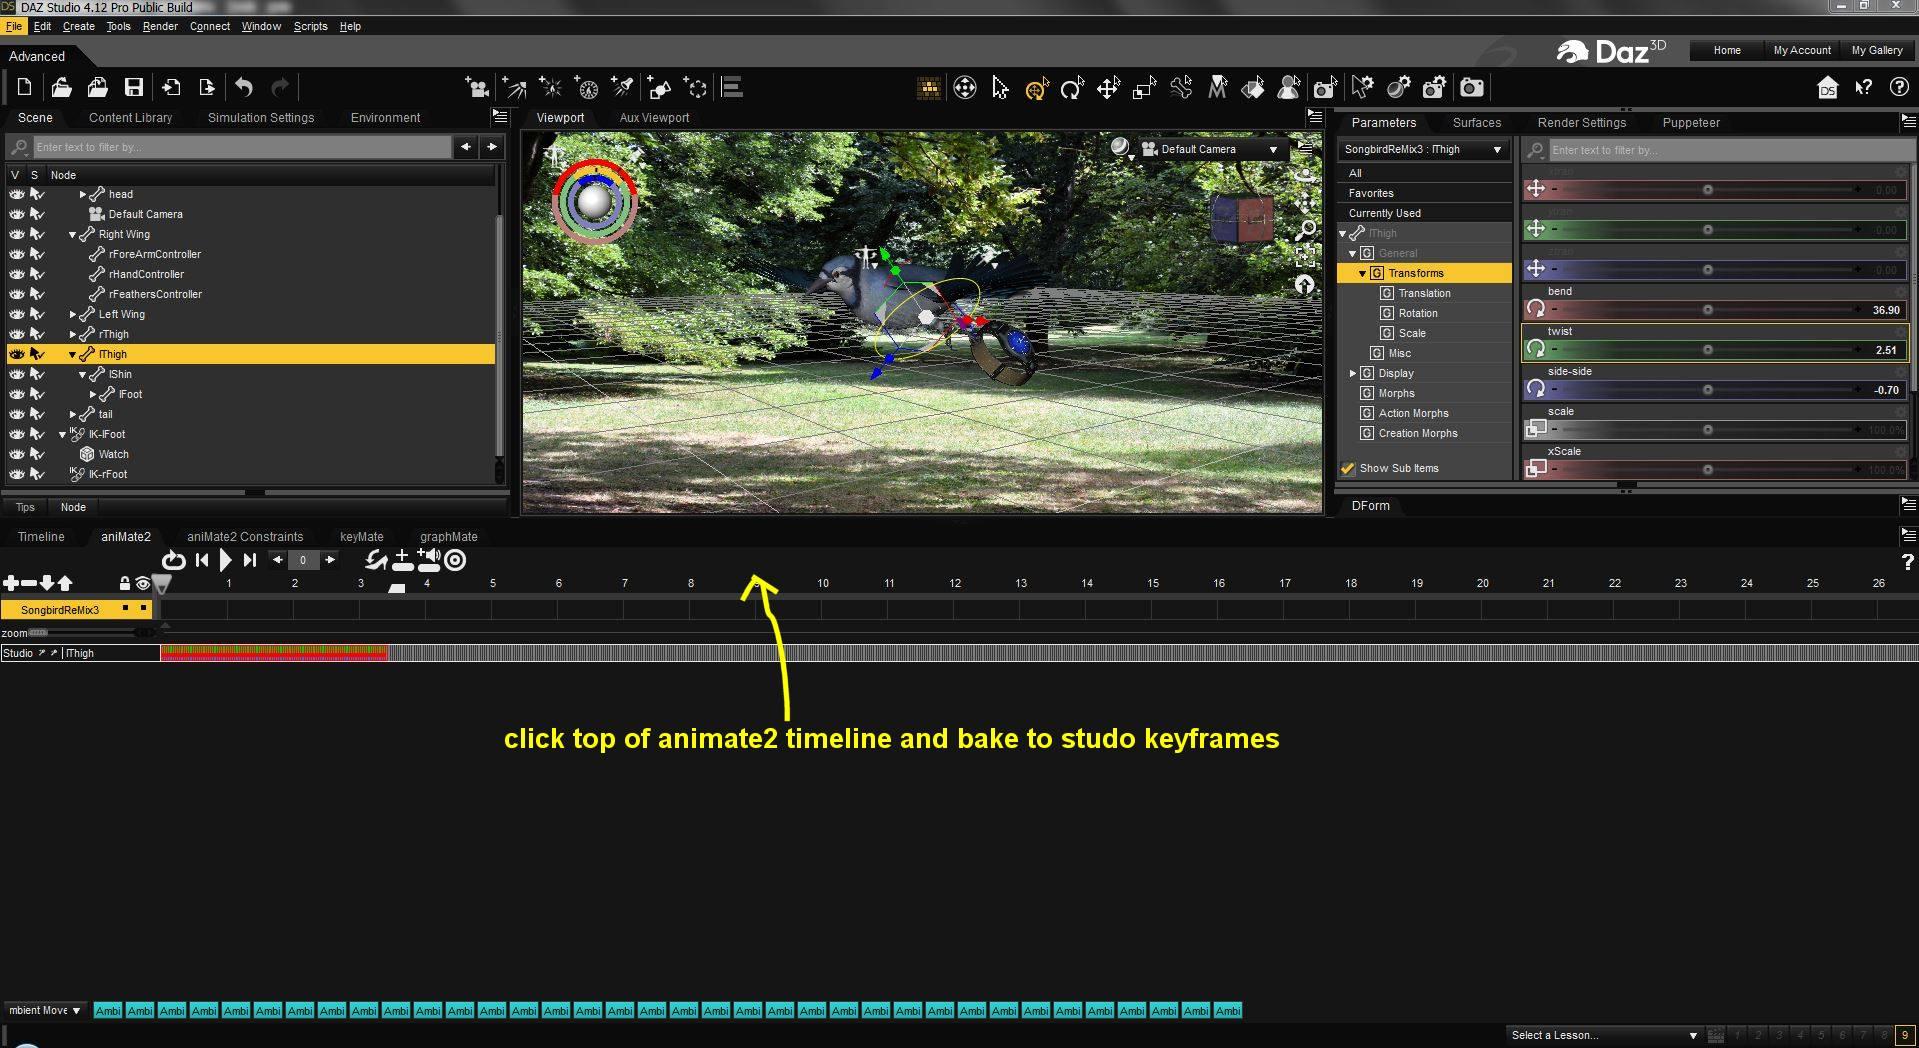The height and width of the screenshot is (1048, 1919).
Task: Open the Edit menu
Action: tap(42, 26)
